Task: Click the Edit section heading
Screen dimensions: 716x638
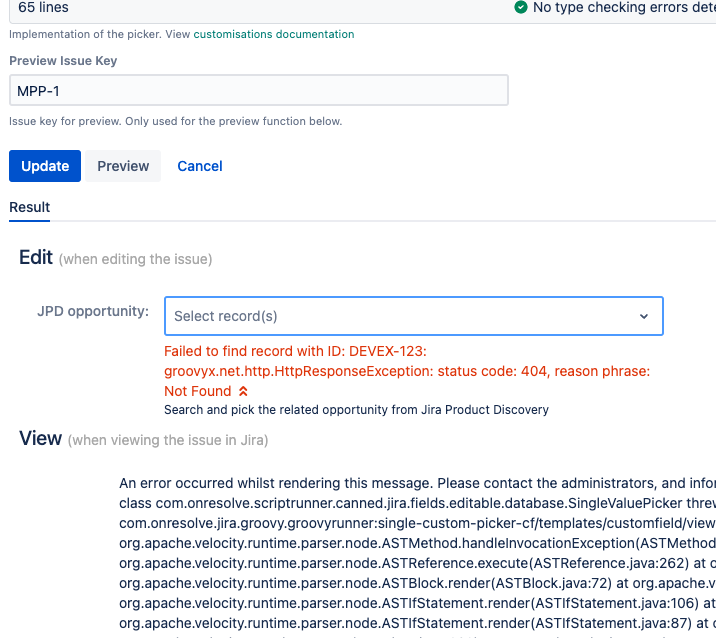Action: [36, 257]
